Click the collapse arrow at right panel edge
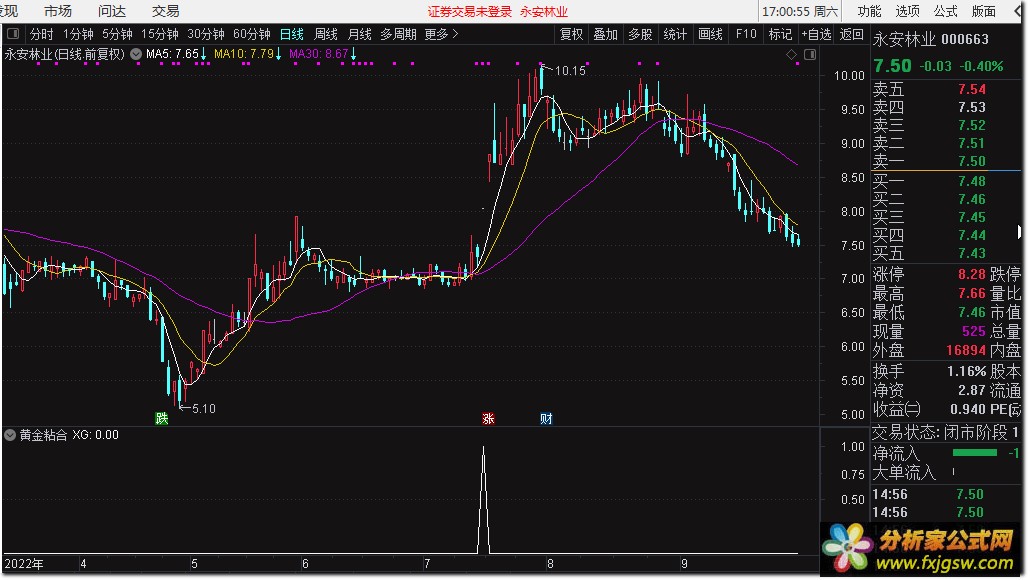 point(1019,231)
